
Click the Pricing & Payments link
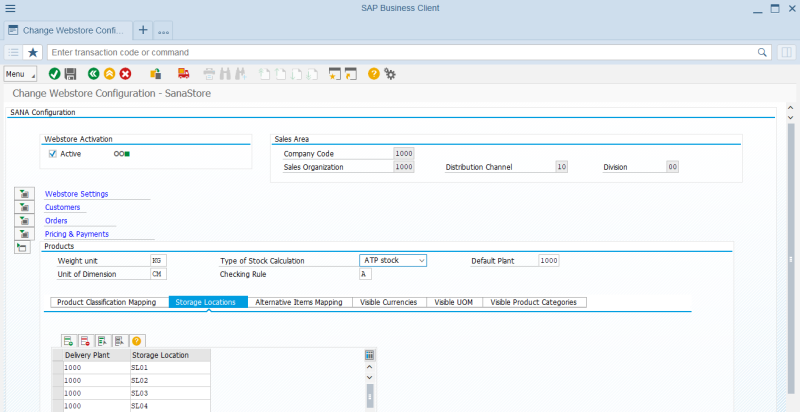[77, 234]
